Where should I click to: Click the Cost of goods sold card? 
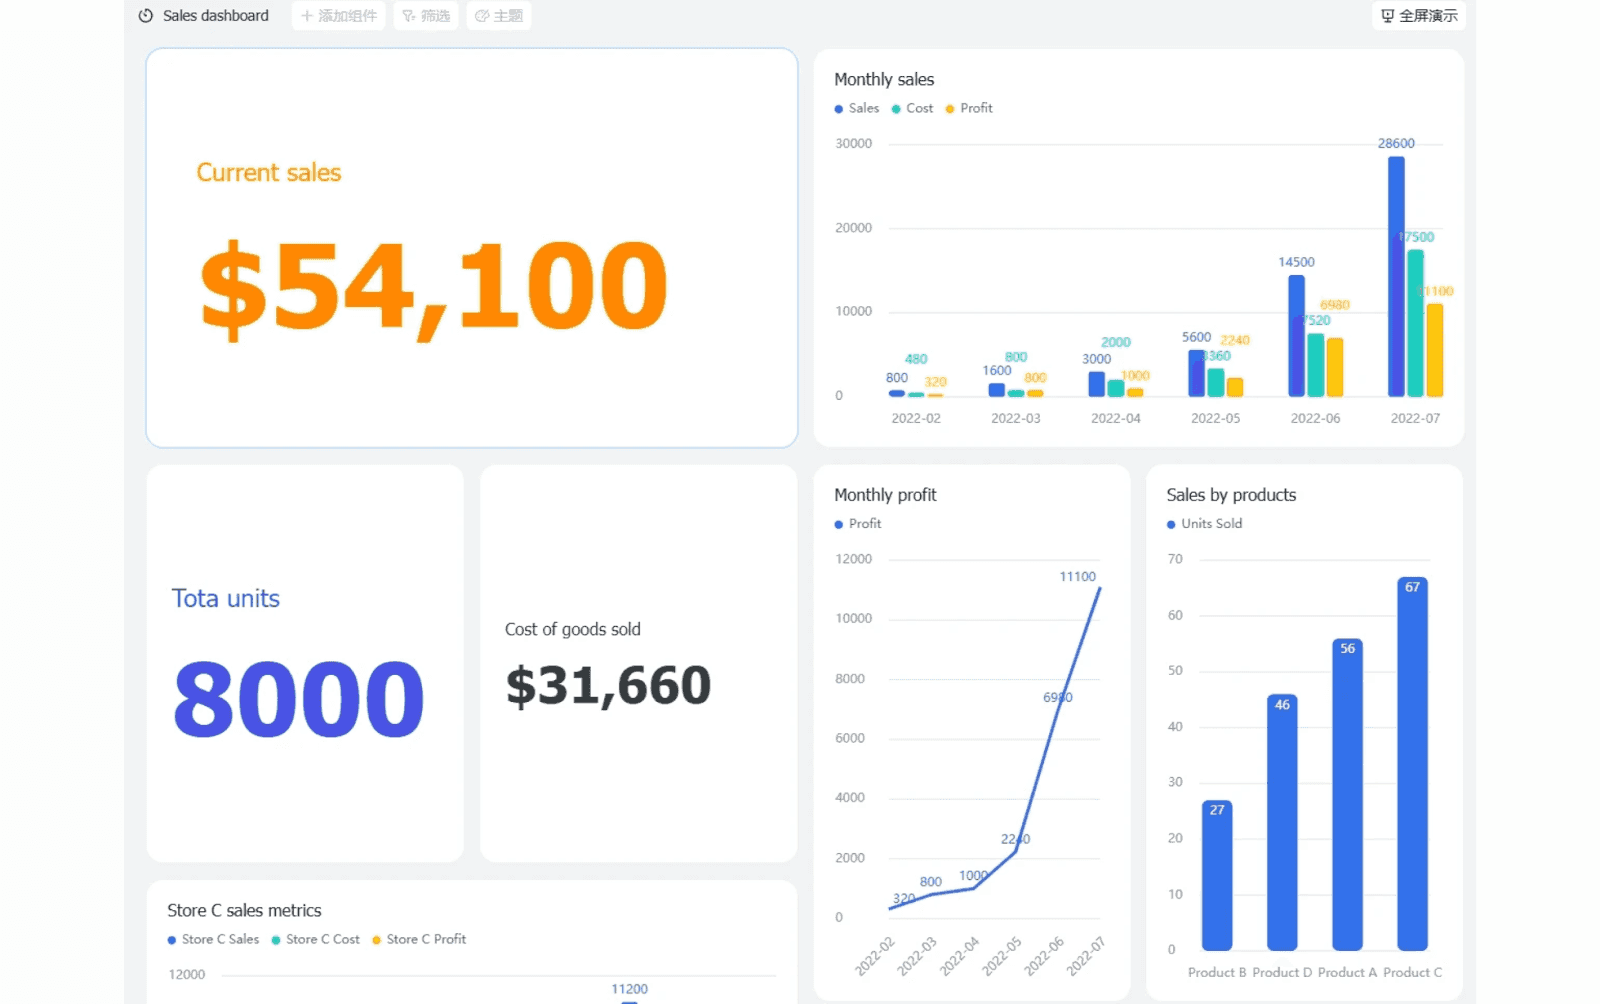(637, 663)
